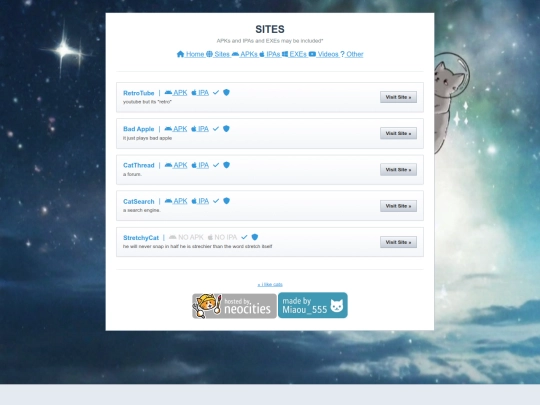Click the Bad Apple shield icon
This screenshot has width=540, height=405.
(x=226, y=128)
